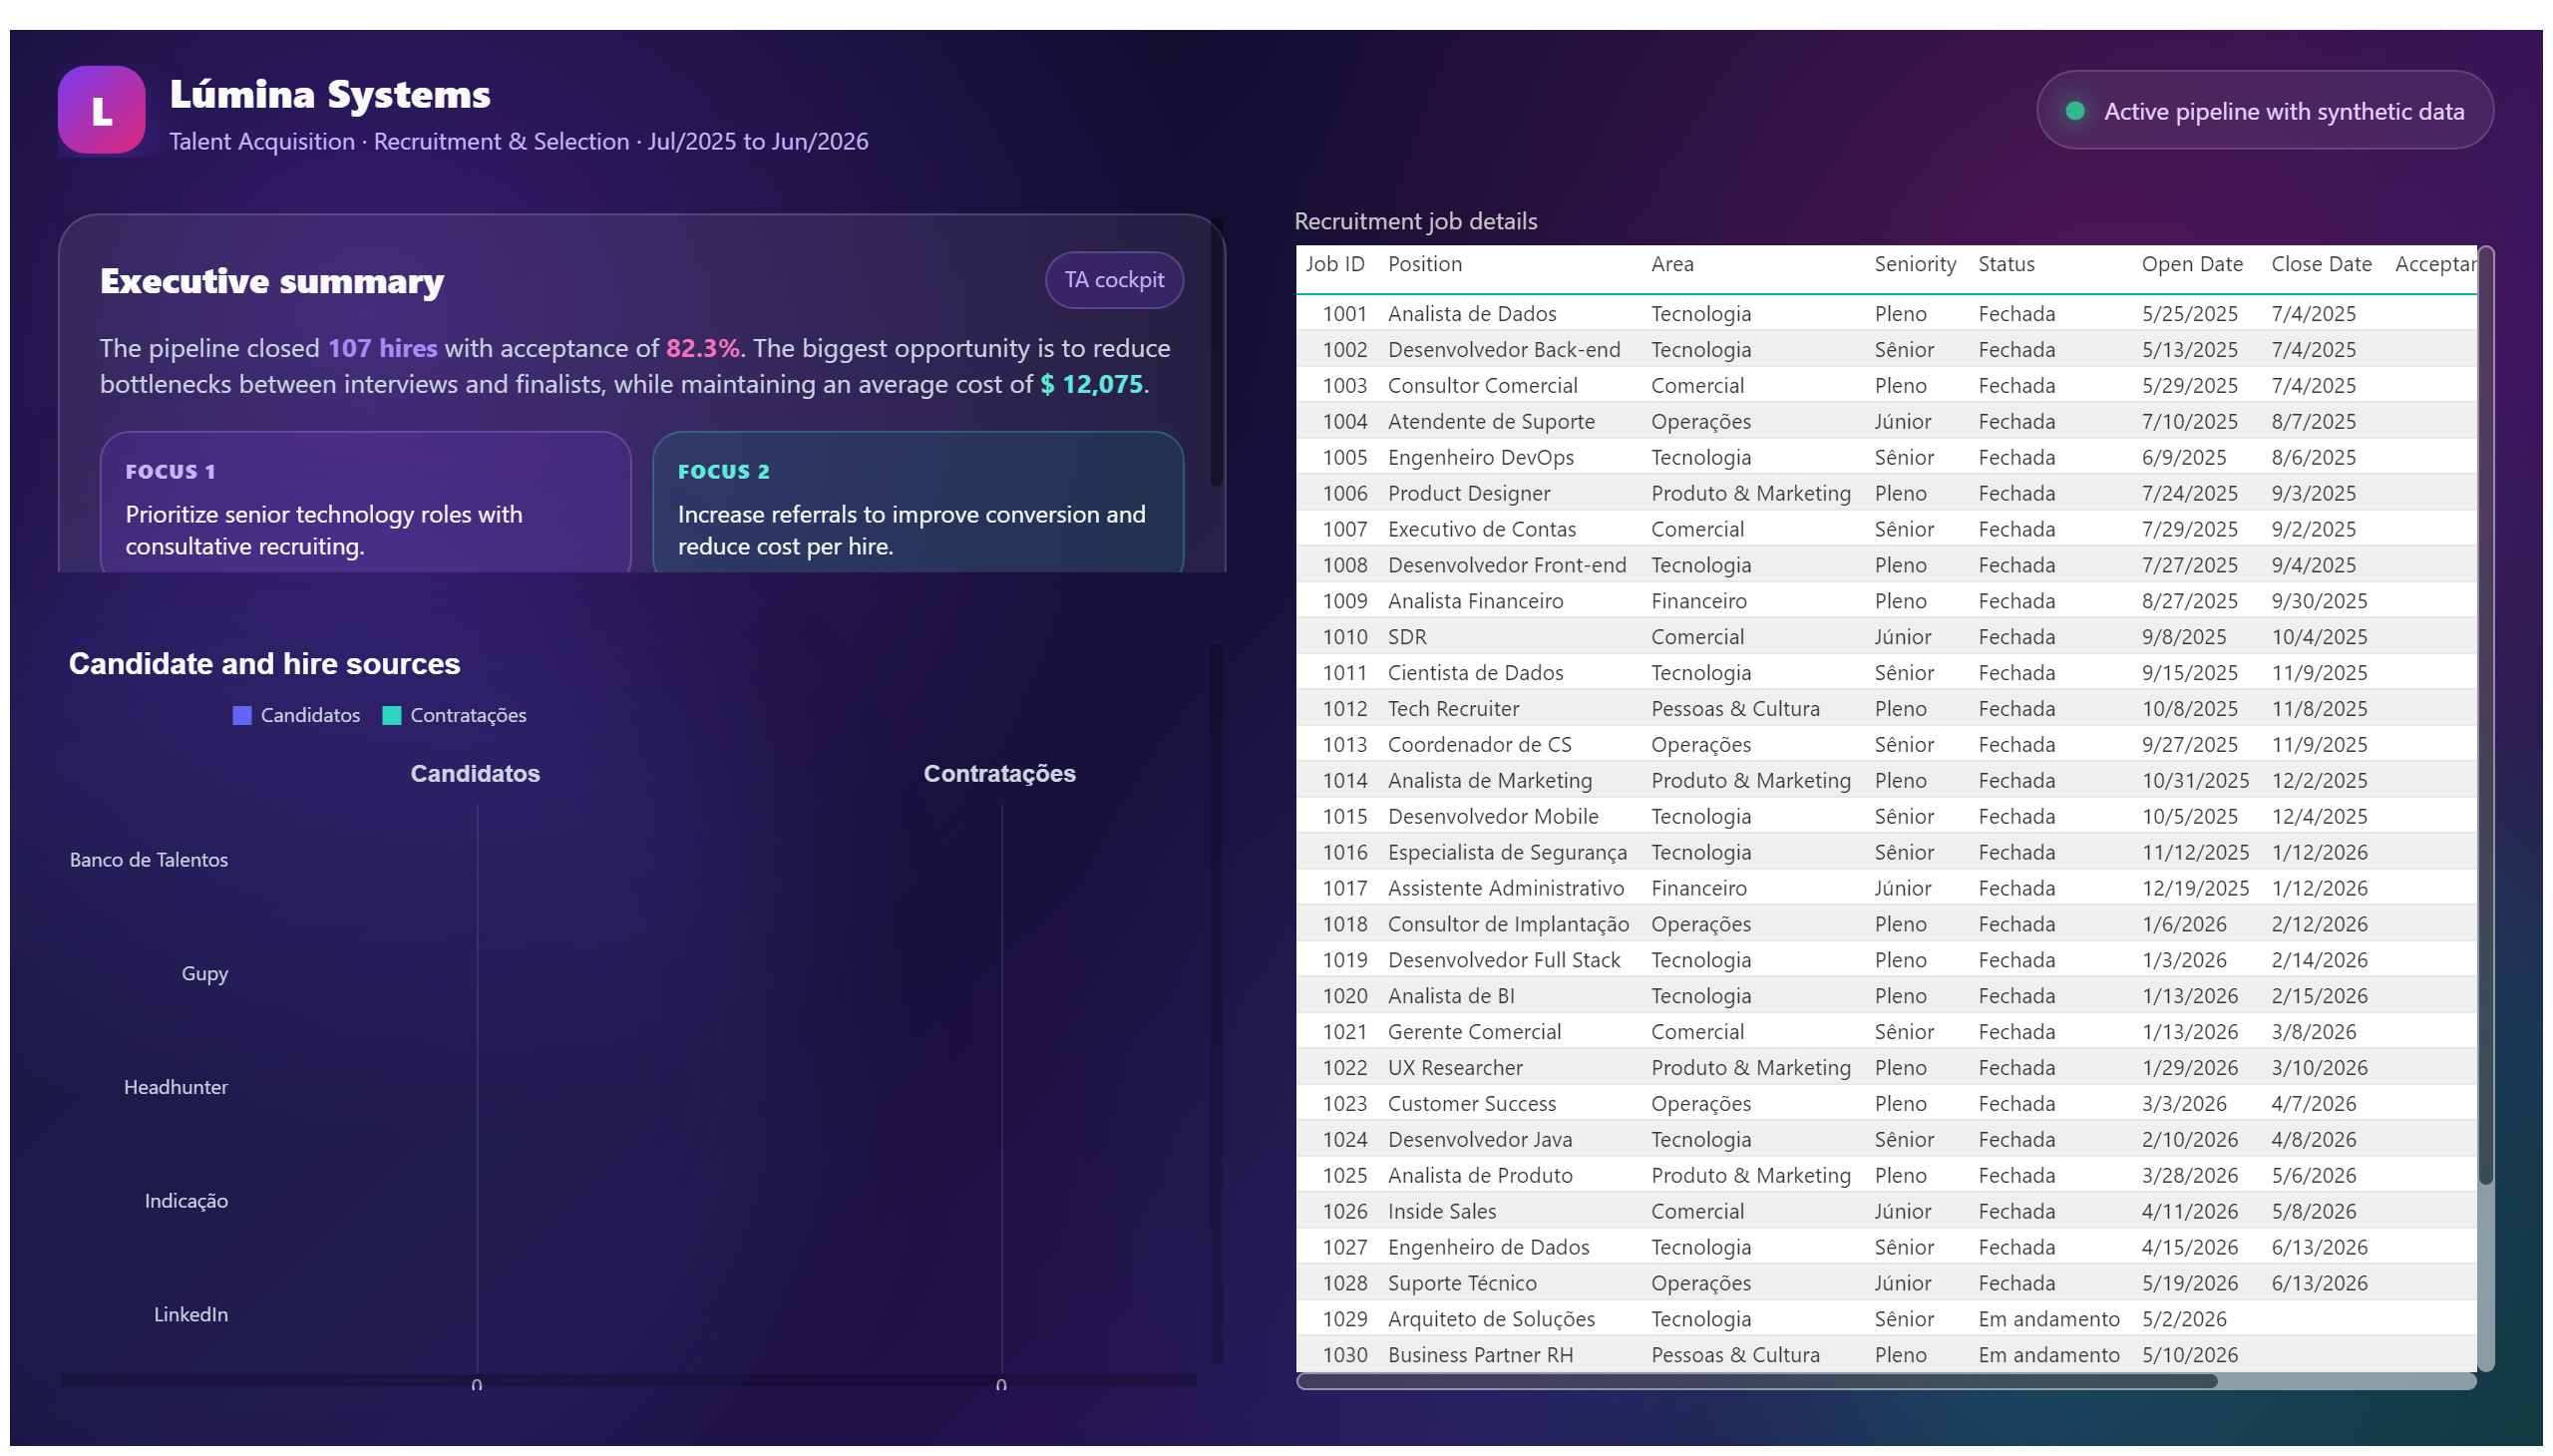The image size is (2553, 1456).
Task: Select Headhunter axis label in chart
Action: pos(176,1087)
